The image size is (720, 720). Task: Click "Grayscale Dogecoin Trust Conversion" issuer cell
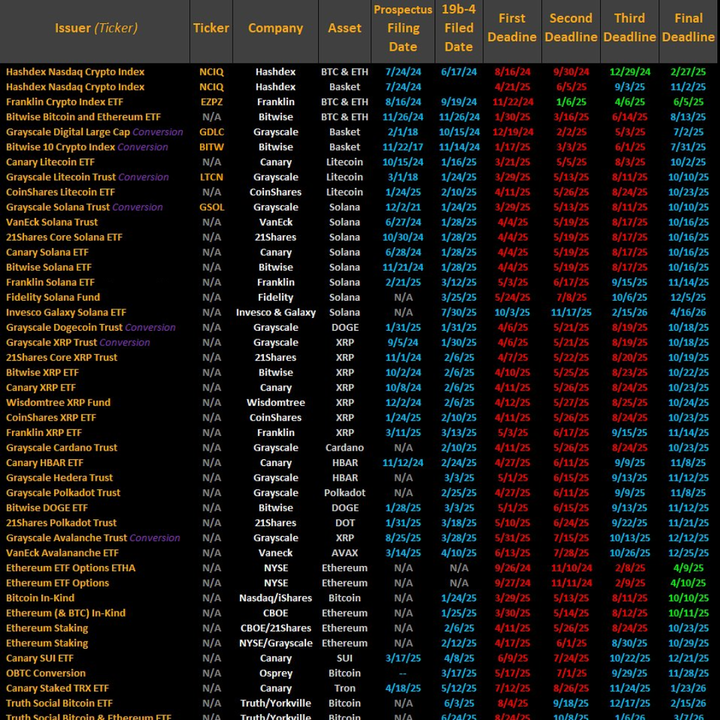tap(90, 328)
